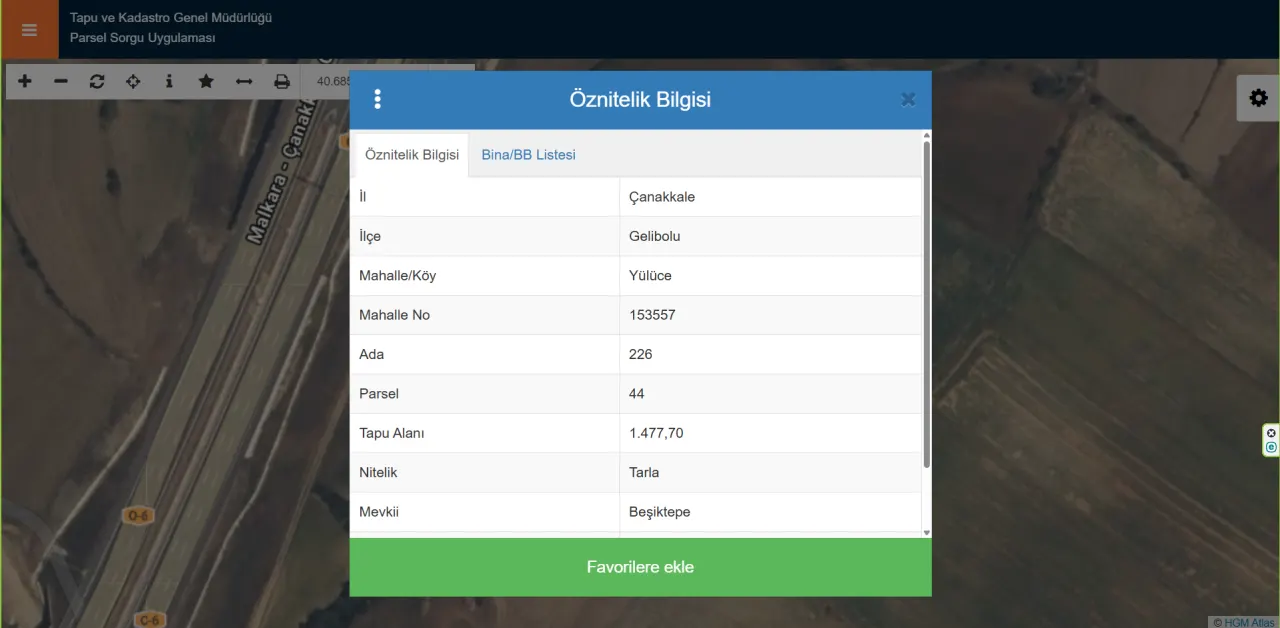The height and width of the screenshot is (628, 1280).
Task: Click the Mahalle/Köy row label
Action: pos(398,276)
